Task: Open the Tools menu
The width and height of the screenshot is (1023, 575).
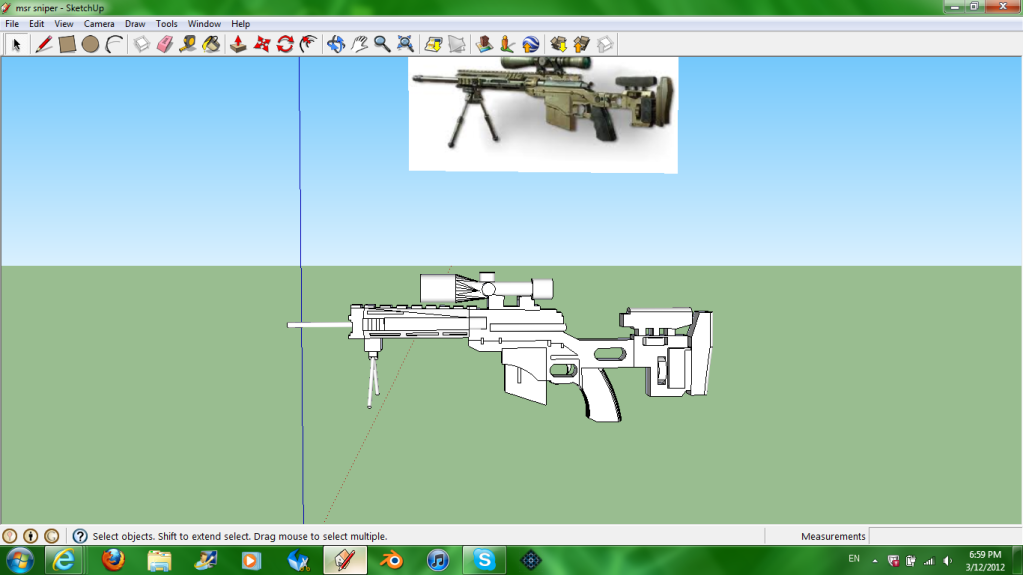Action: [x=166, y=23]
